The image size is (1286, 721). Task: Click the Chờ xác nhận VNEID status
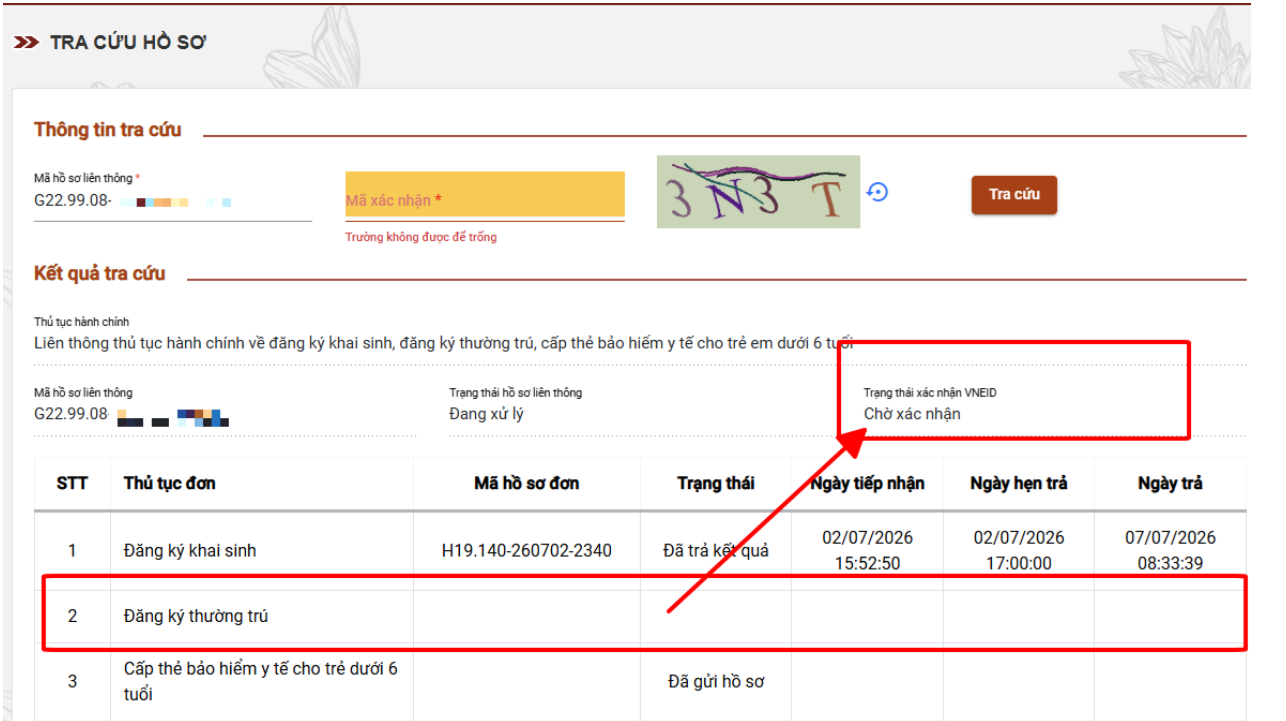912,414
